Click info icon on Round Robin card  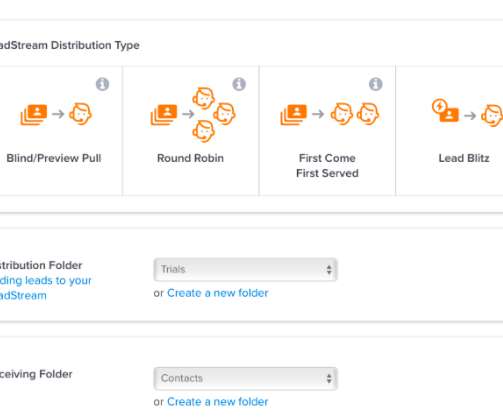tap(239, 84)
